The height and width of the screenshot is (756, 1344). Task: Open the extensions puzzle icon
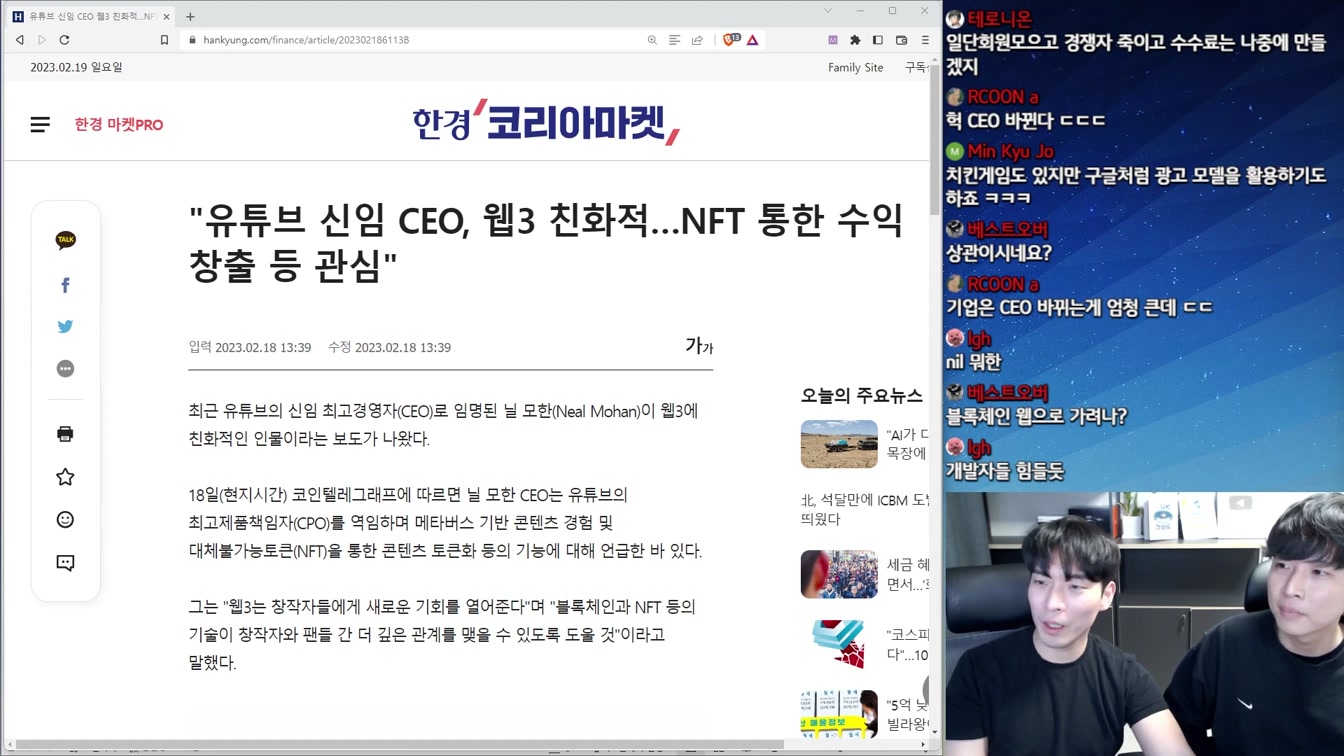855,40
